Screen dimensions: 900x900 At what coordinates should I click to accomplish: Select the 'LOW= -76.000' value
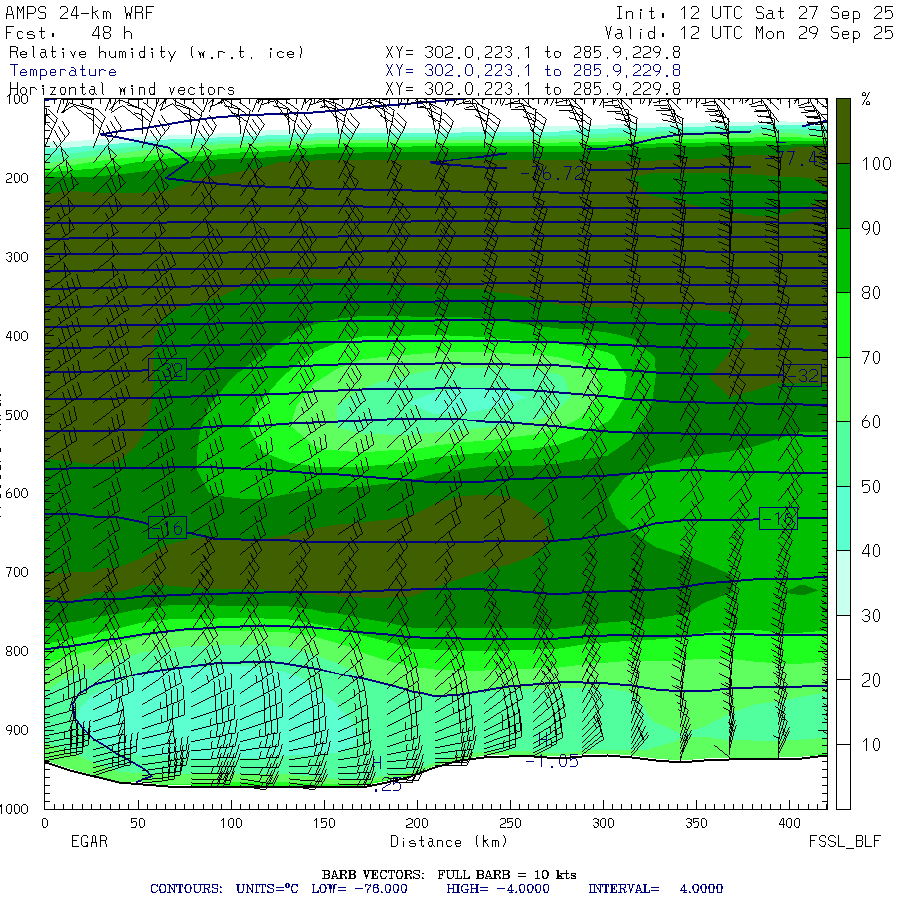click(359, 889)
